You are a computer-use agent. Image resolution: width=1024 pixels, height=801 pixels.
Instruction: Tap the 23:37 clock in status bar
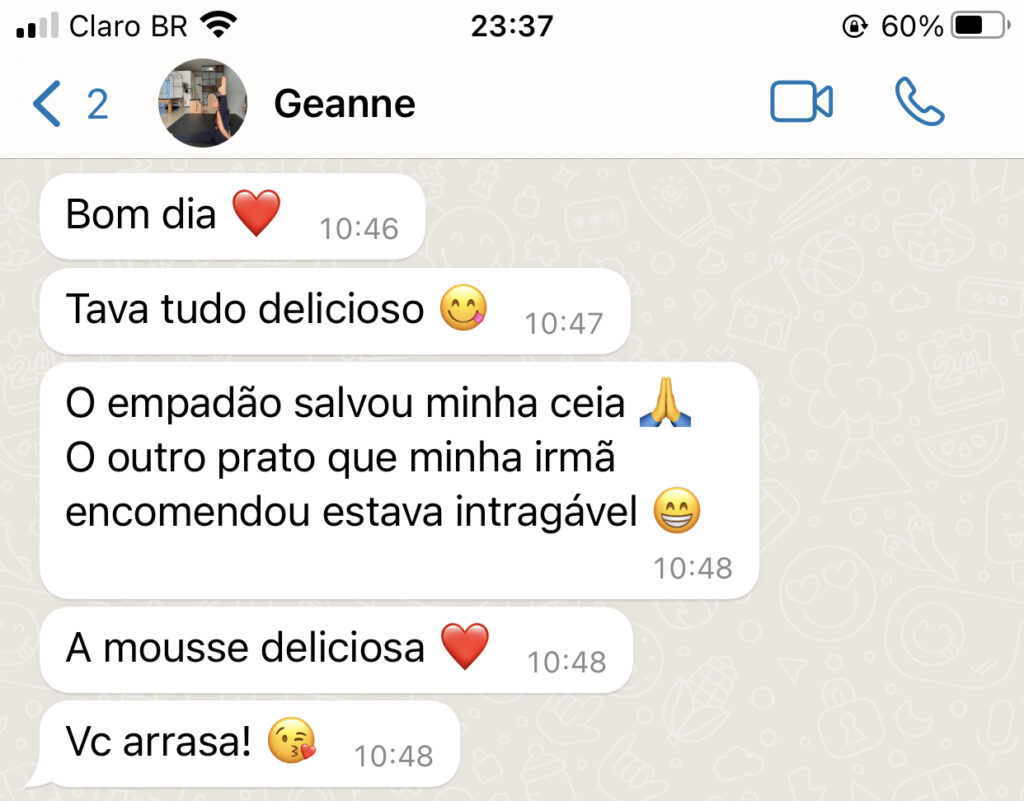[x=512, y=26]
